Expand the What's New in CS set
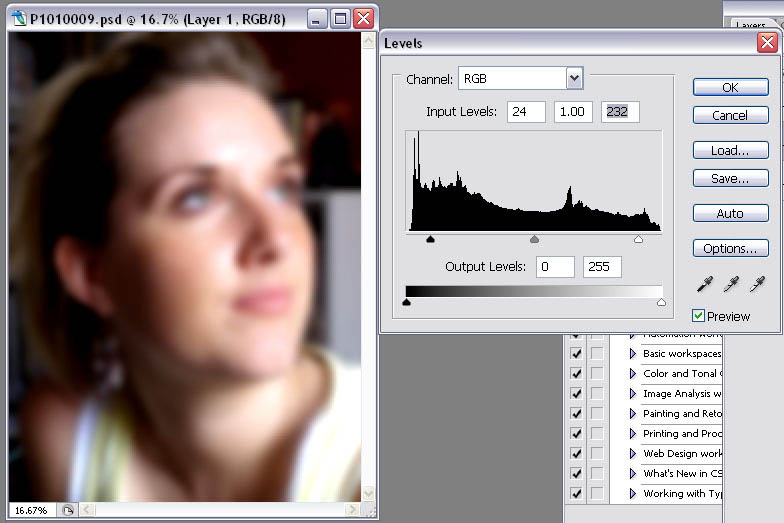The width and height of the screenshot is (784, 523). click(x=632, y=474)
